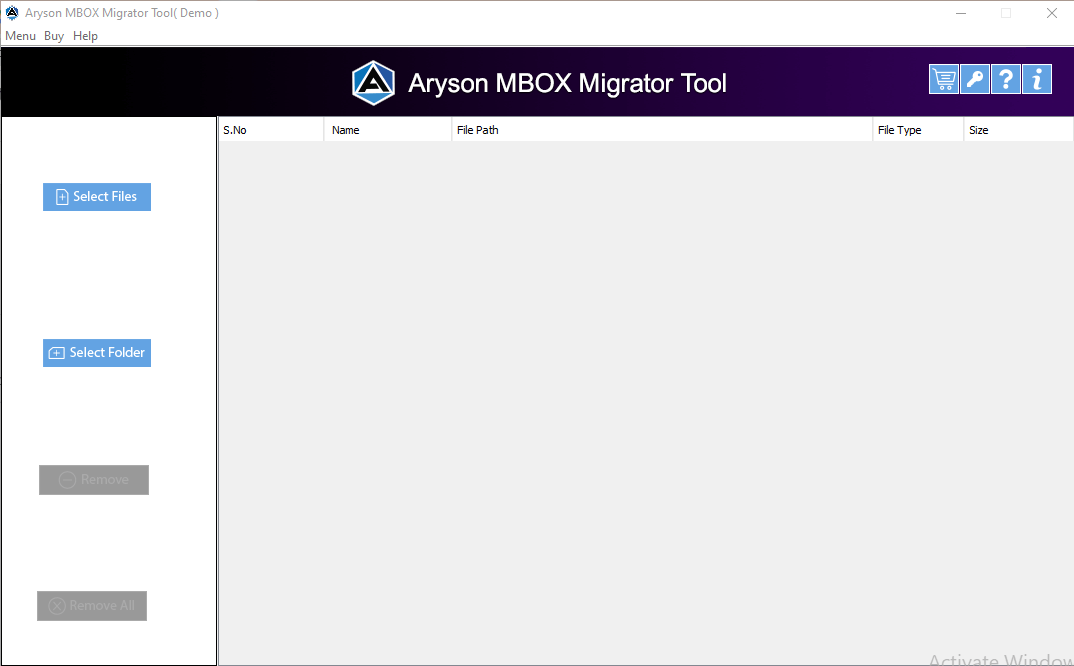
Task: Click the Select Files button
Action: point(97,197)
